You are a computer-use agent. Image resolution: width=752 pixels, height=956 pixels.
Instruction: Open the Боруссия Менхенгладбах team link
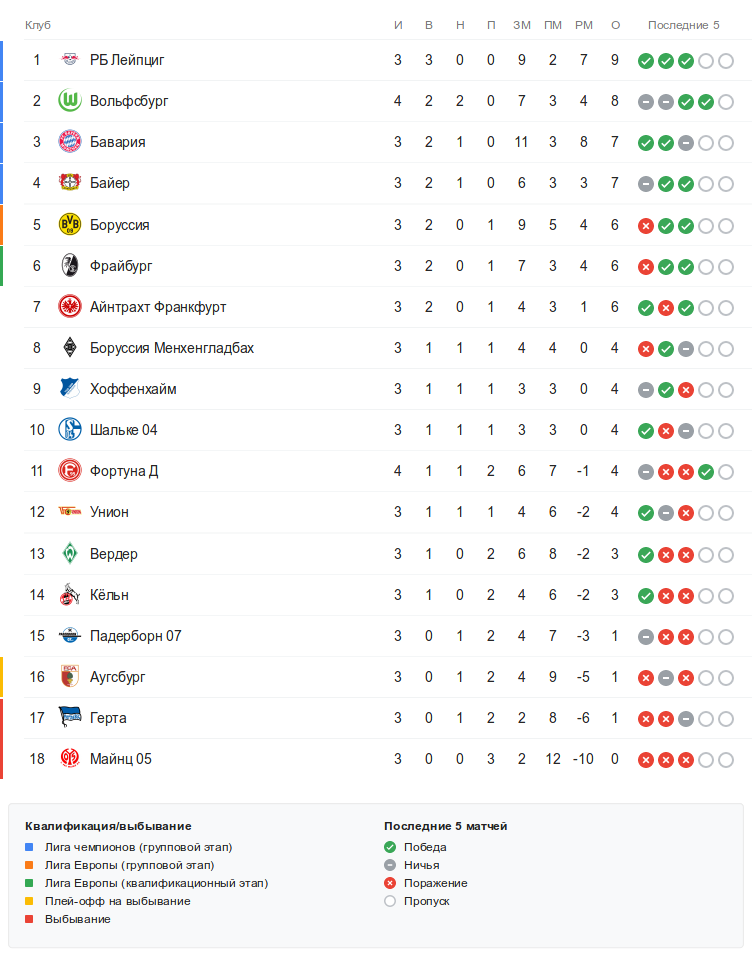171,348
